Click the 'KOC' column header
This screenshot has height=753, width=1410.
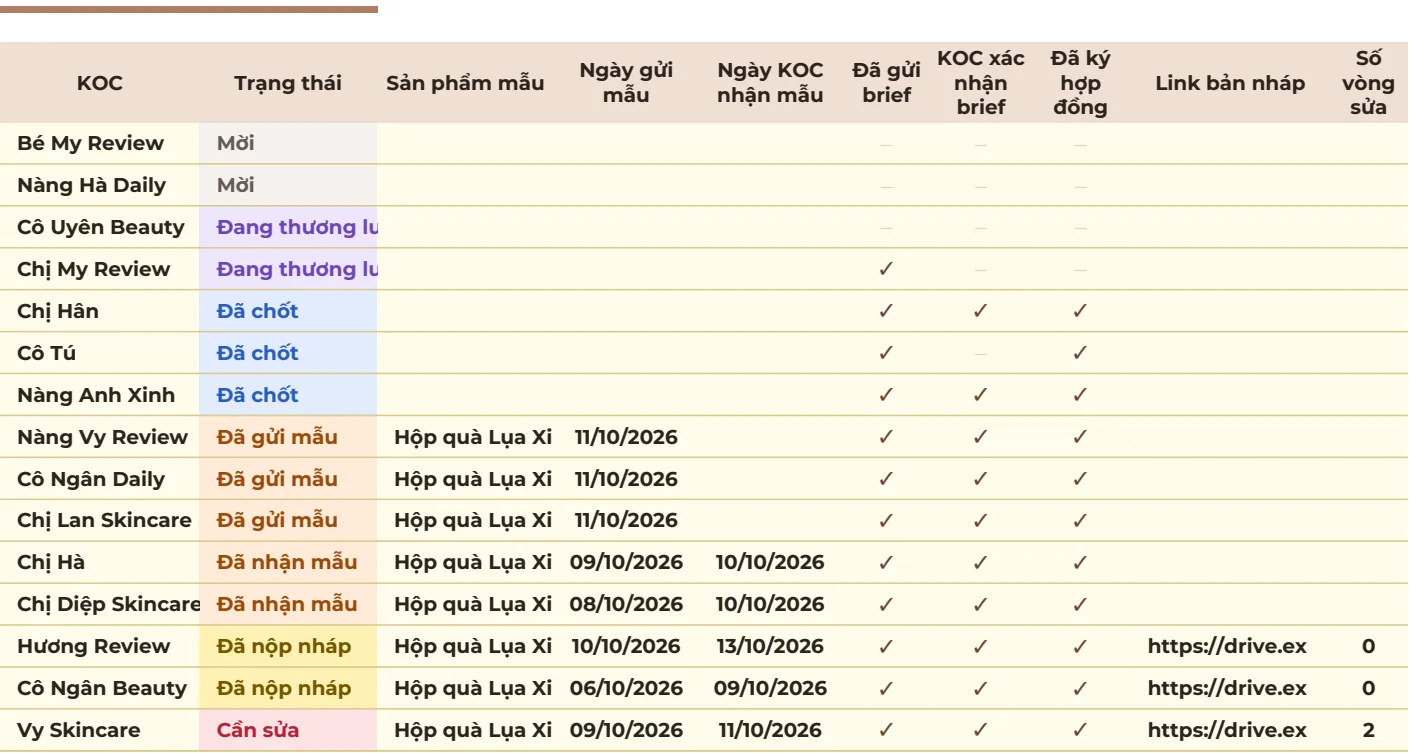point(100,83)
